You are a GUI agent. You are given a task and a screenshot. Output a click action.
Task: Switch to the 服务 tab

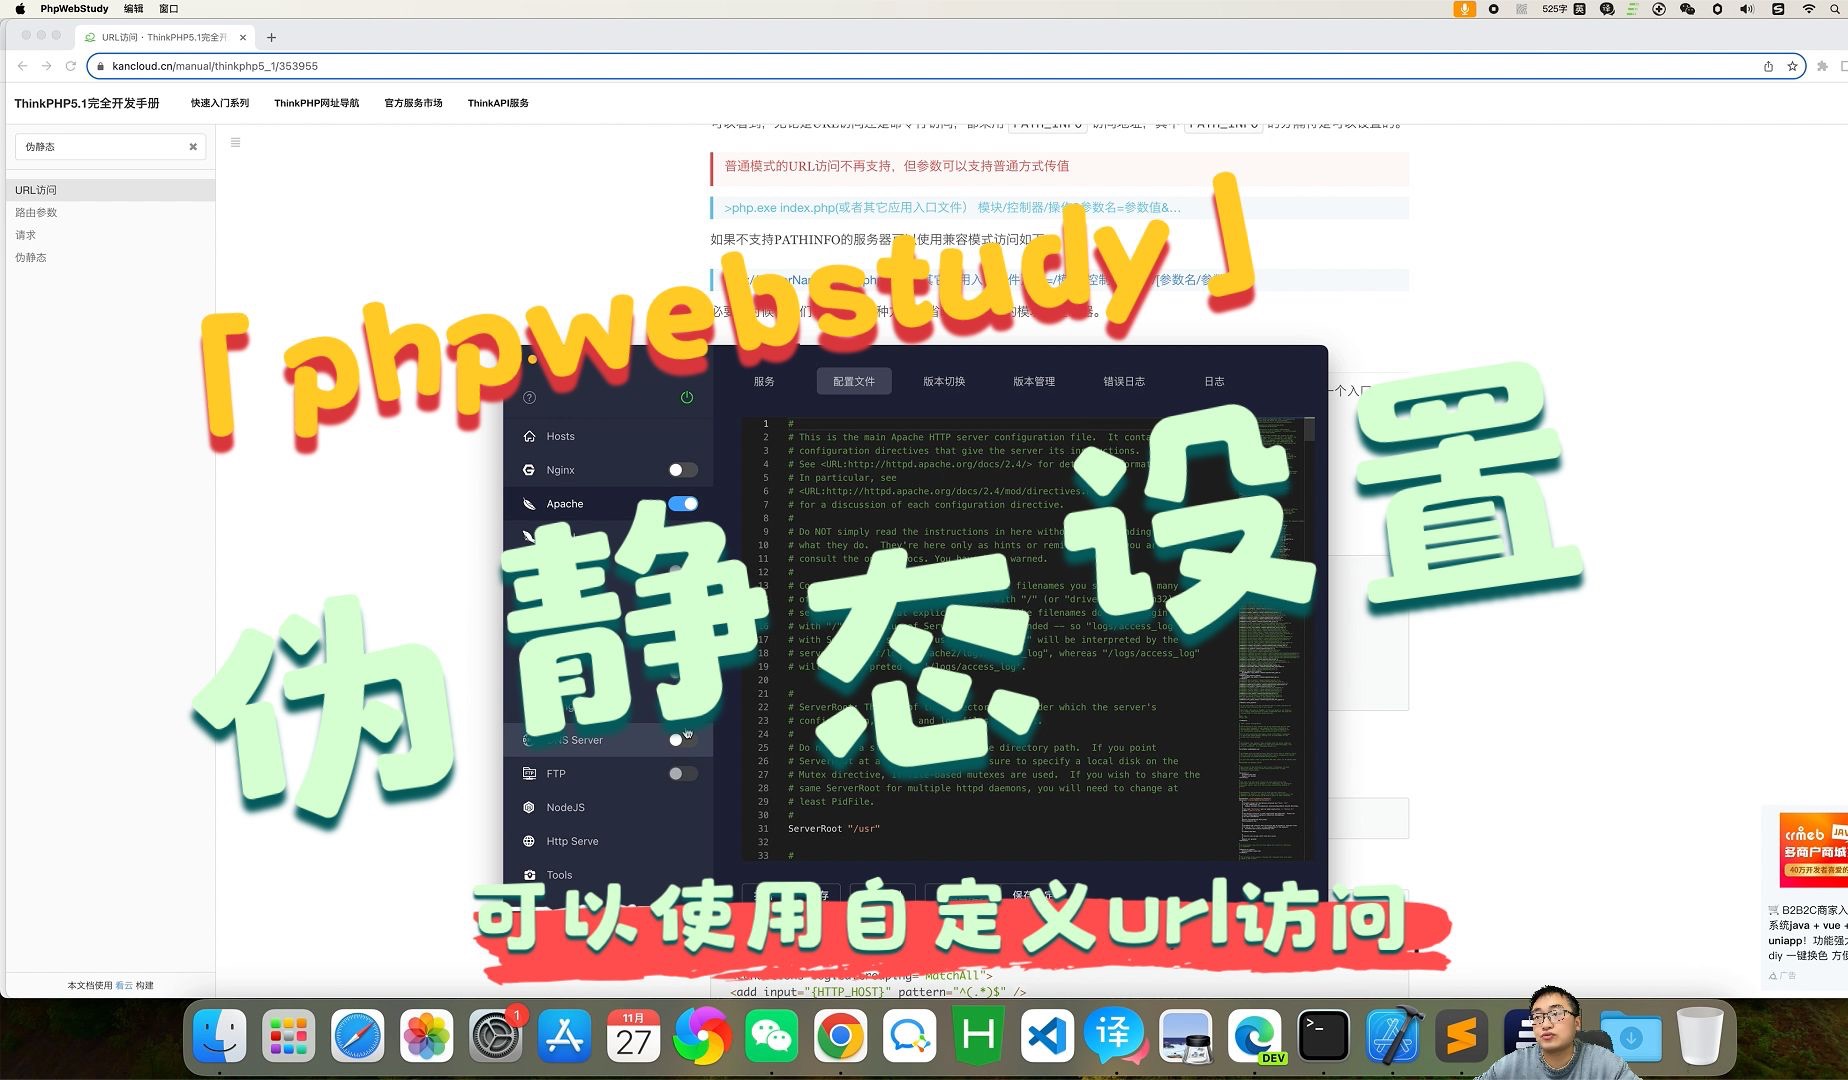[764, 381]
